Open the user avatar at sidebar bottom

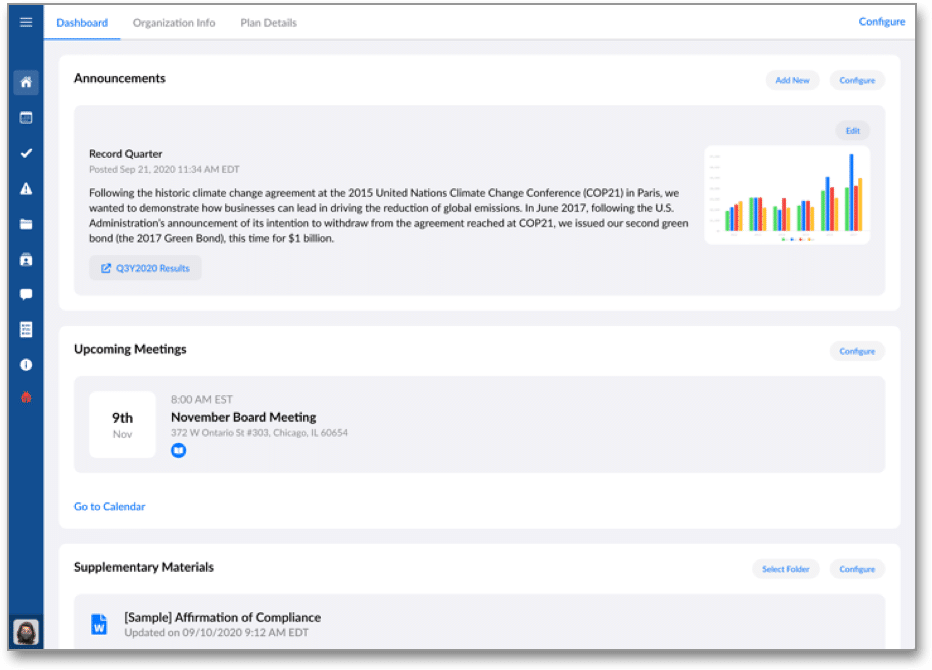[25, 632]
